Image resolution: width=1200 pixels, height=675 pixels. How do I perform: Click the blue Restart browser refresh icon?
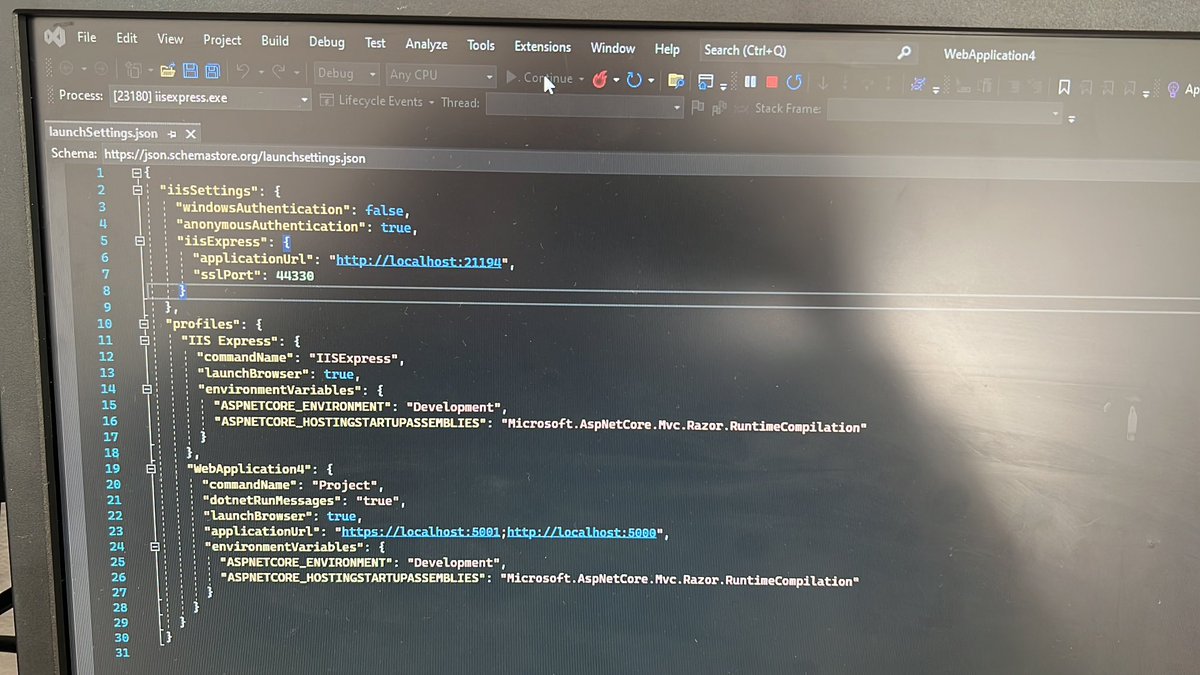tap(634, 80)
